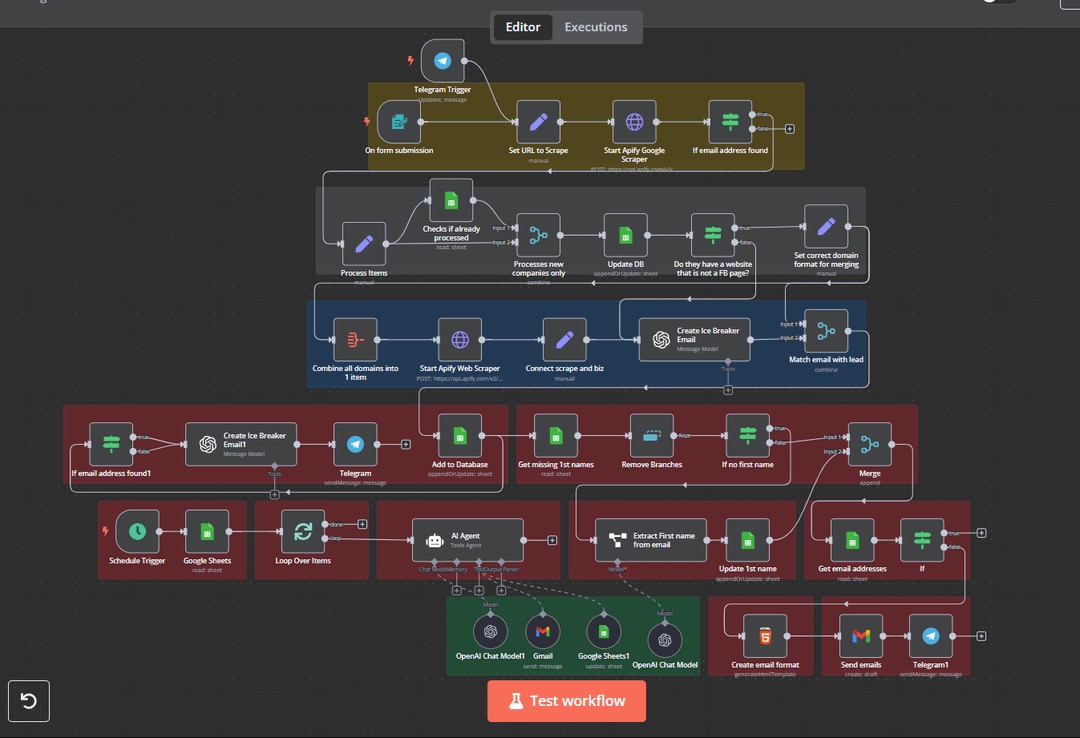Open the website not FB page If node

point(713,235)
